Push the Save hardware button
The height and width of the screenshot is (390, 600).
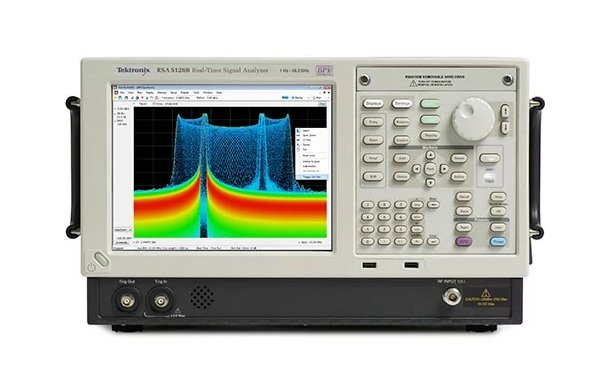pyautogui.click(x=463, y=211)
